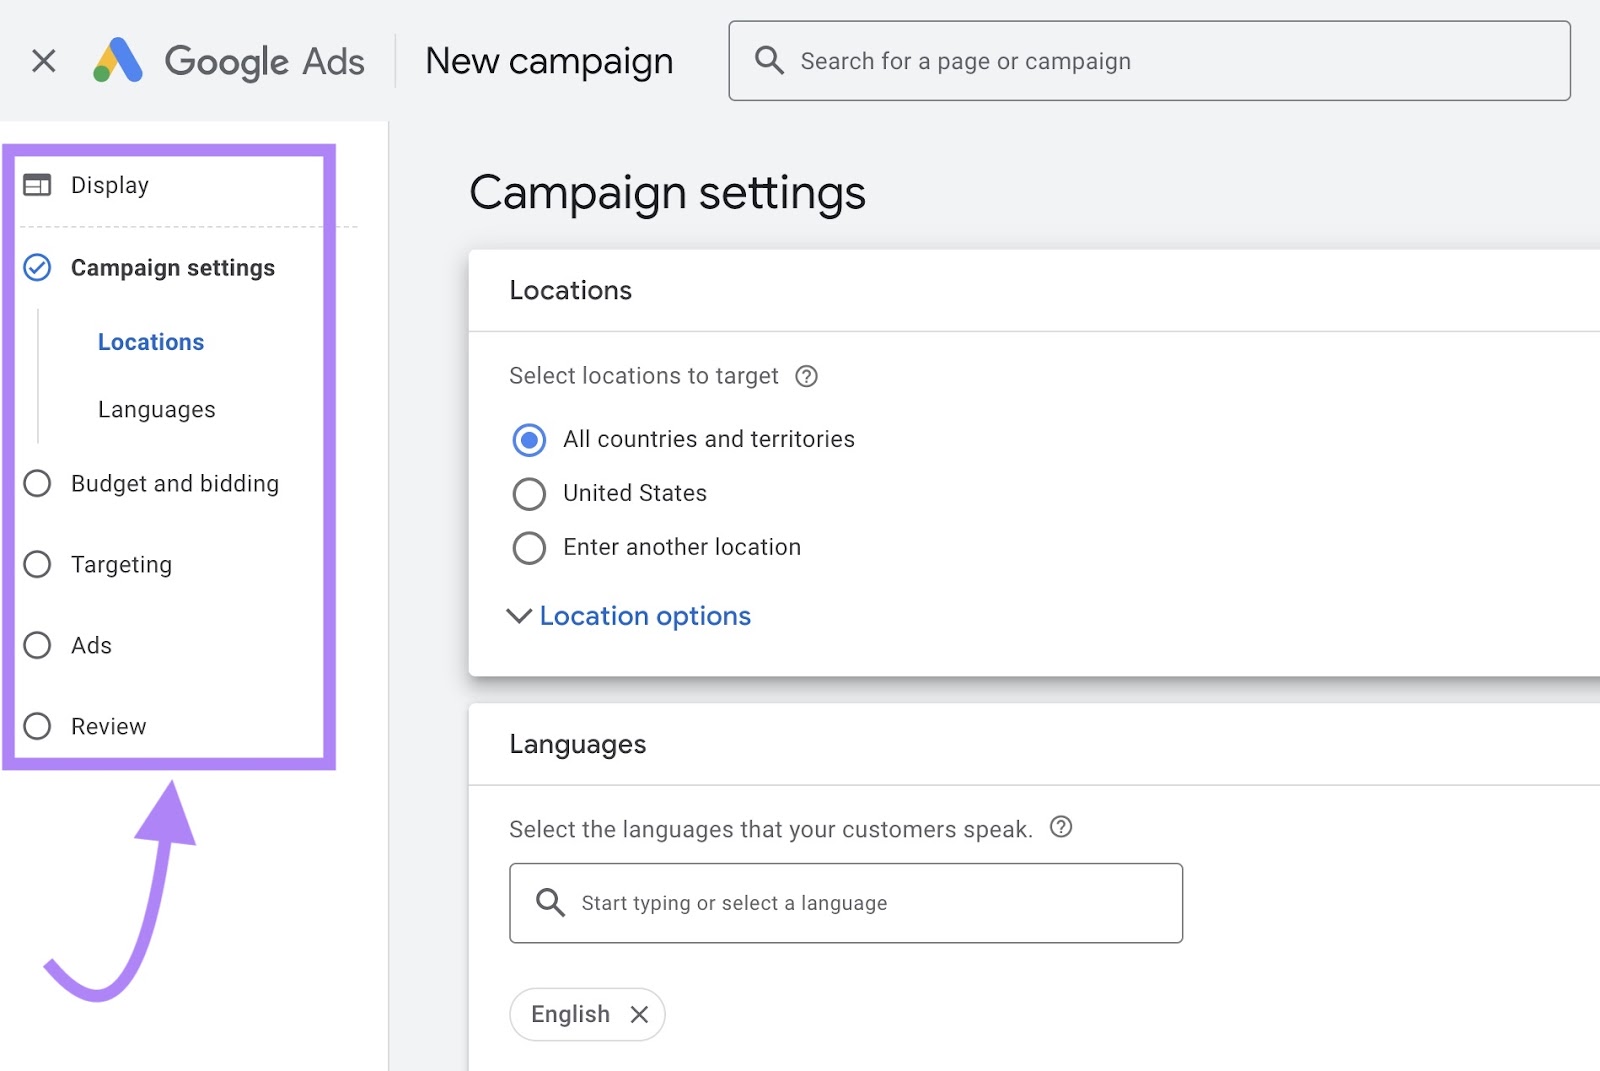The image size is (1600, 1071).
Task: Open the help icon next to location targeting
Action: tap(806, 376)
